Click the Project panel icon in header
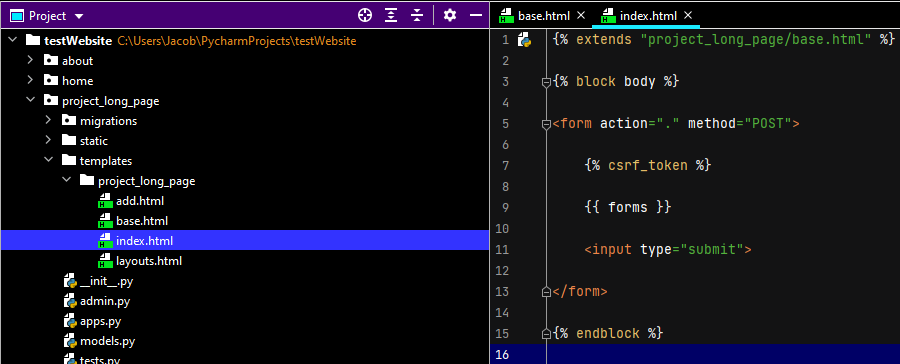The height and width of the screenshot is (364, 900). pos(17,16)
